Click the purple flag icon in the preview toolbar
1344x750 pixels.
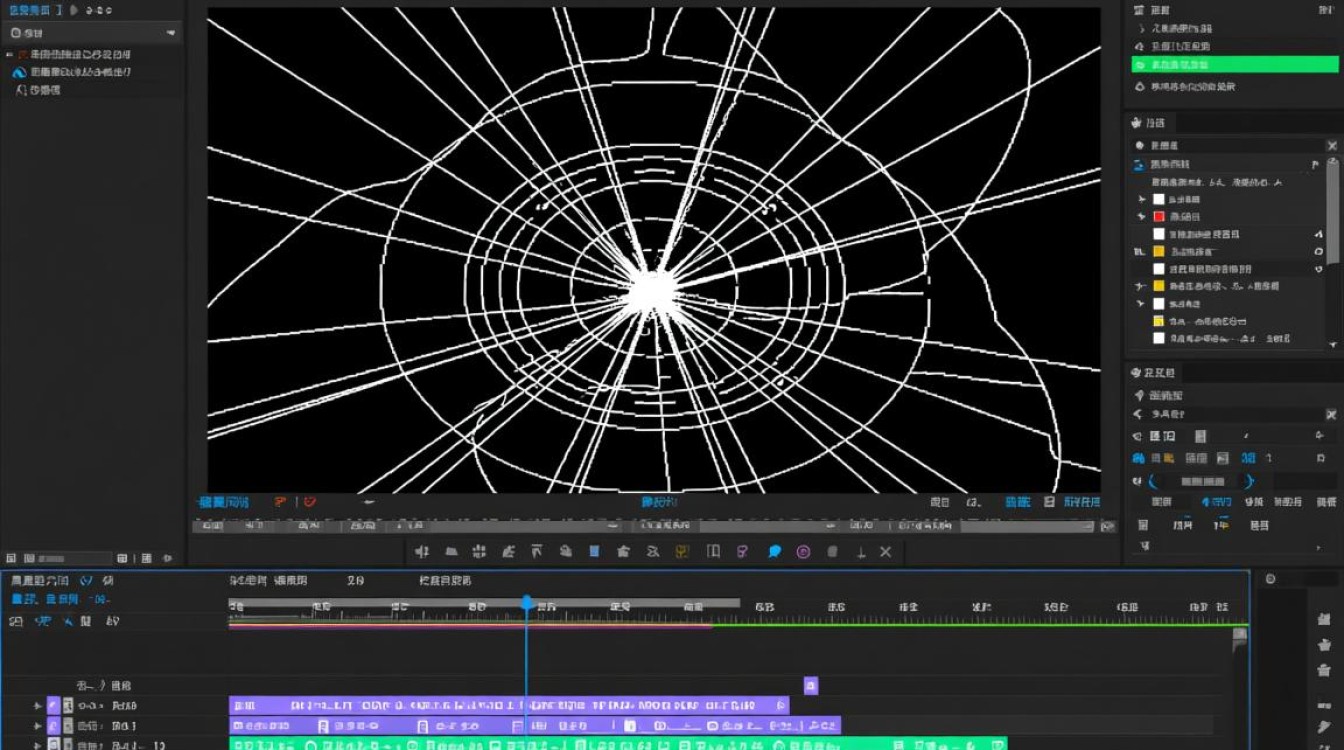(742, 551)
